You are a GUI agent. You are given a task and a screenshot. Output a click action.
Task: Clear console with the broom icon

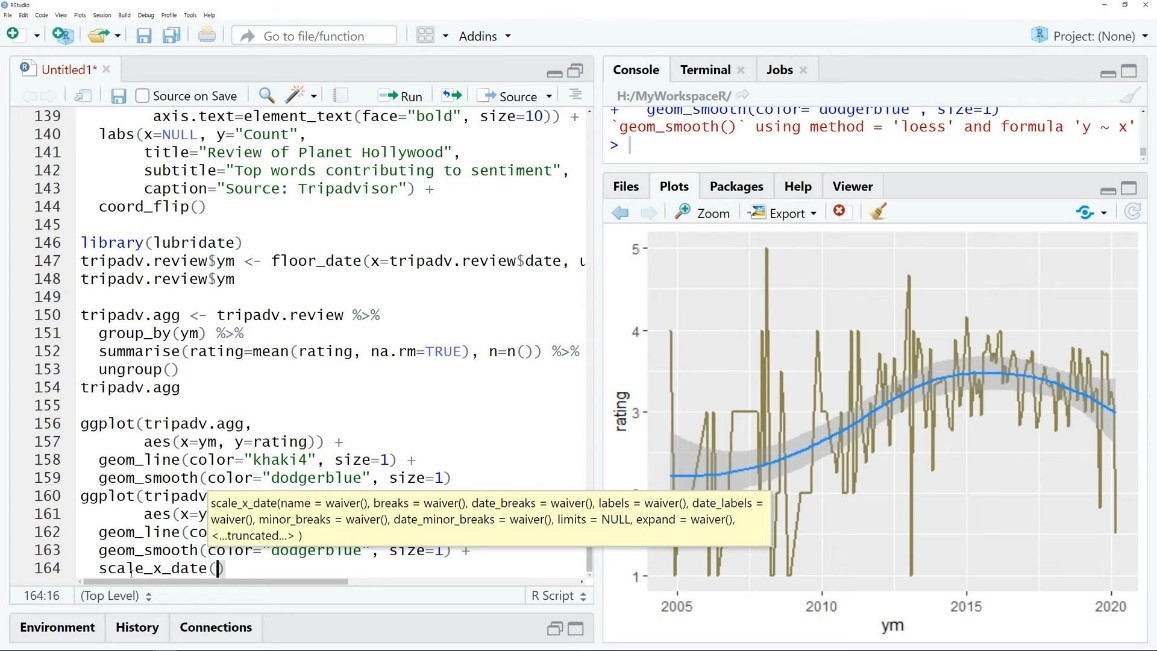[1129, 96]
